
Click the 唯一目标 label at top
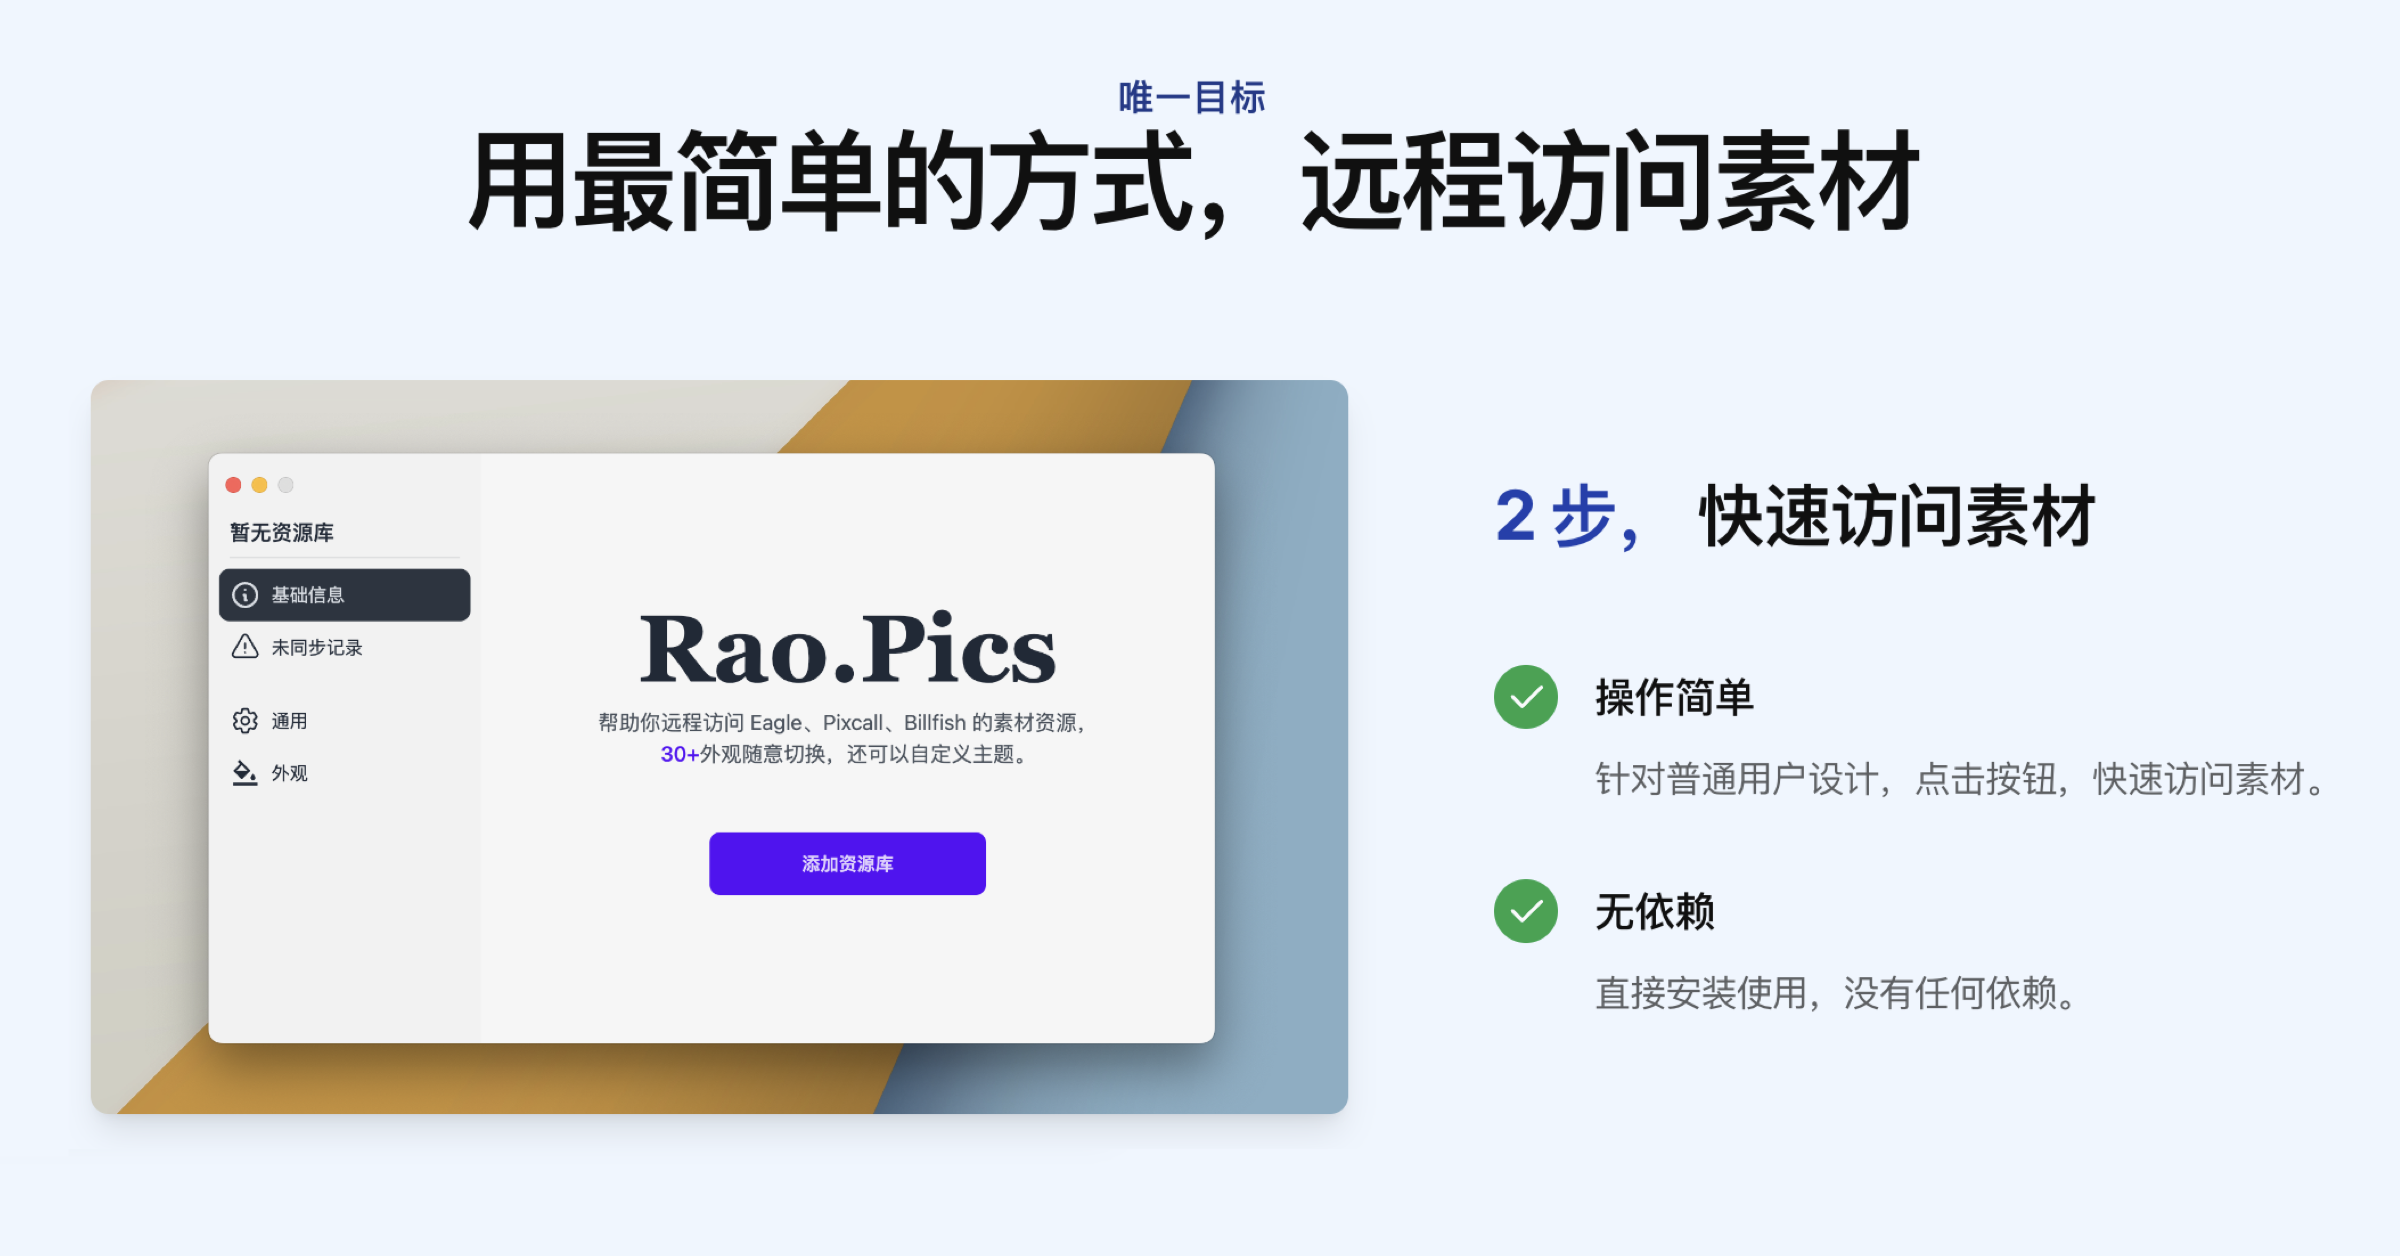(1192, 97)
